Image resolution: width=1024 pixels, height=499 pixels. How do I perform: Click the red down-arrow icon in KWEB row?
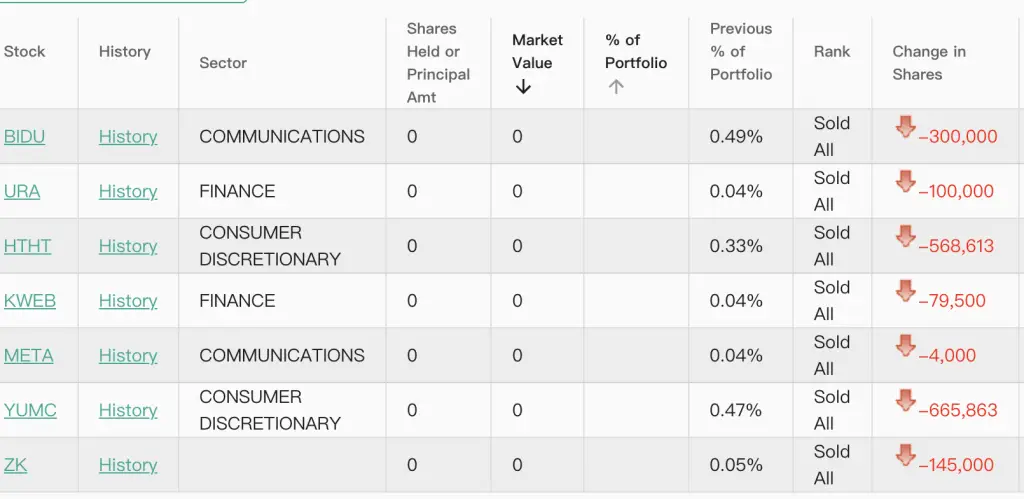click(906, 291)
